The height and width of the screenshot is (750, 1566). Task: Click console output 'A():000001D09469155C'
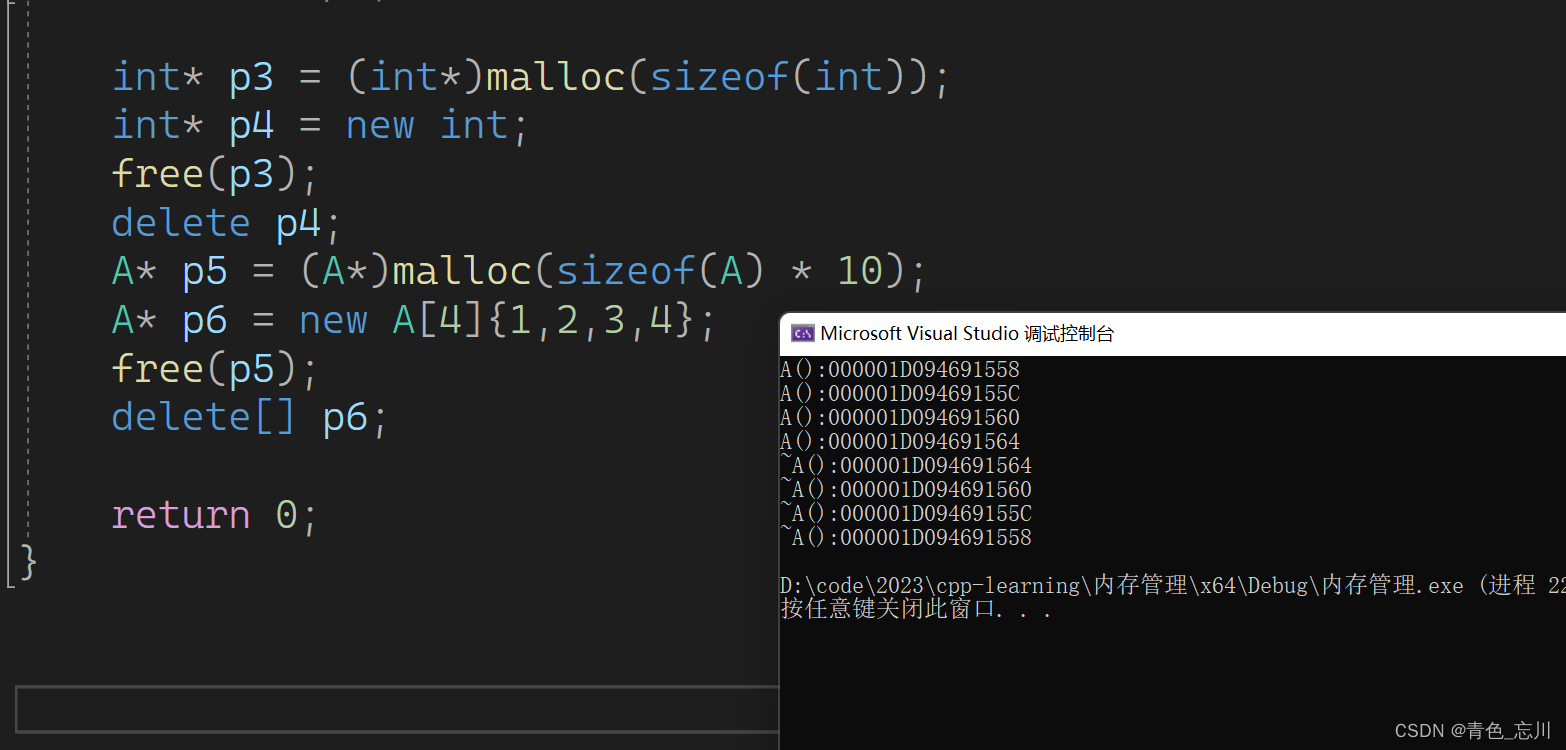(900, 394)
